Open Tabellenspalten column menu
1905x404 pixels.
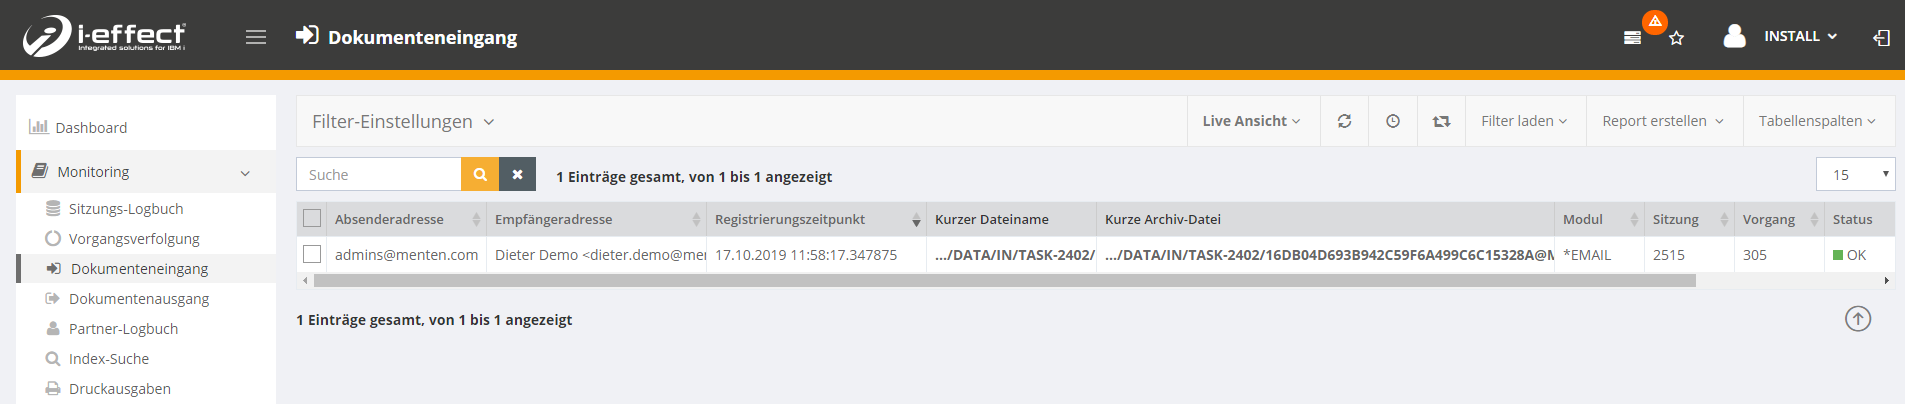[1817, 121]
